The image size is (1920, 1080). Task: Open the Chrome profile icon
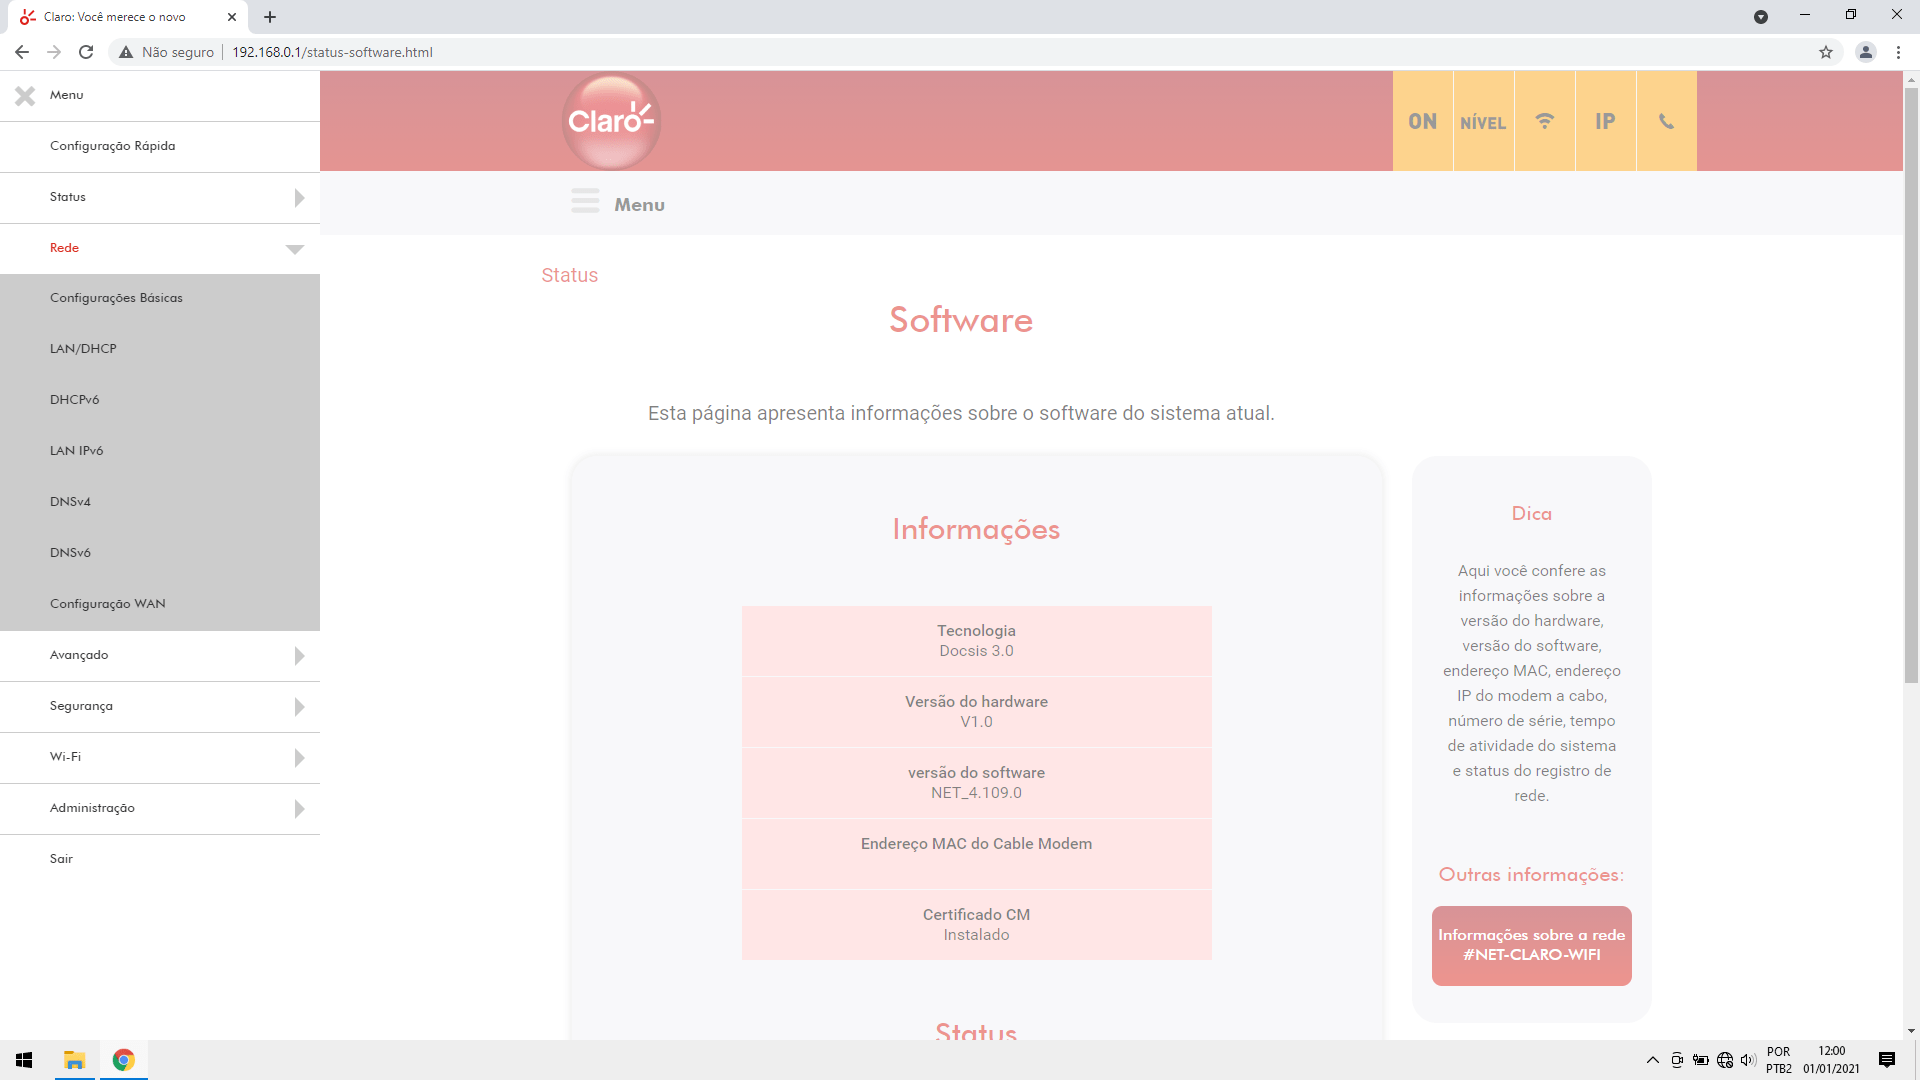[1865, 52]
